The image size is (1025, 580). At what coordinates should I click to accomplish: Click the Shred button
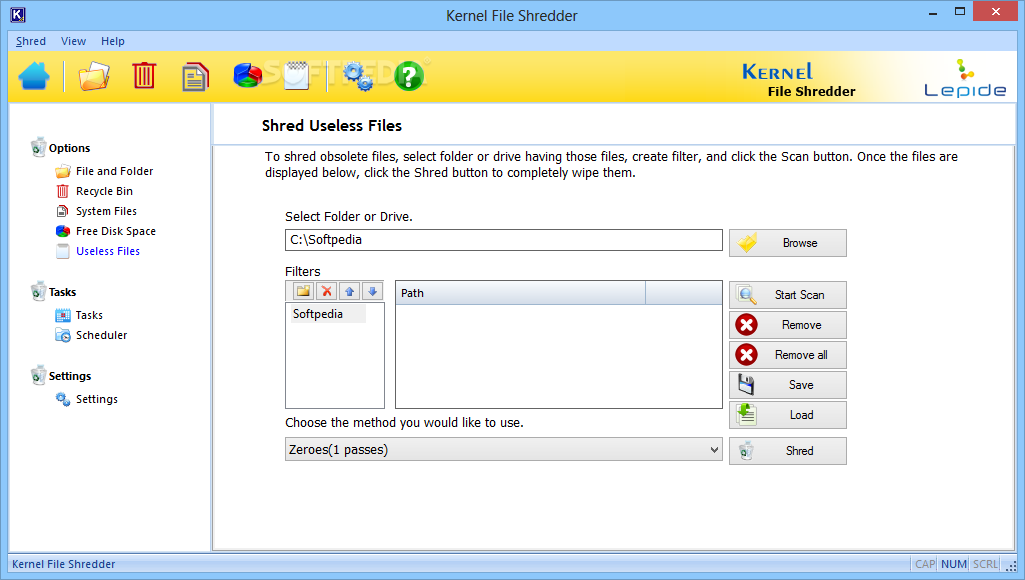pyautogui.click(x=788, y=451)
